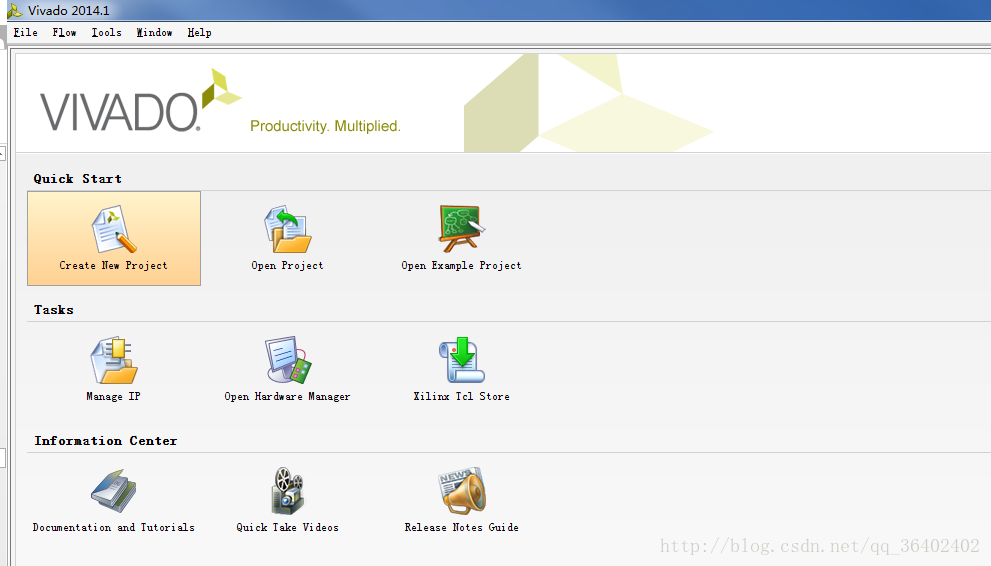Viewport: 991px width, 566px height.
Task: Open the Release Notes Guide megaphone icon
Action: (x=462, y=491)
